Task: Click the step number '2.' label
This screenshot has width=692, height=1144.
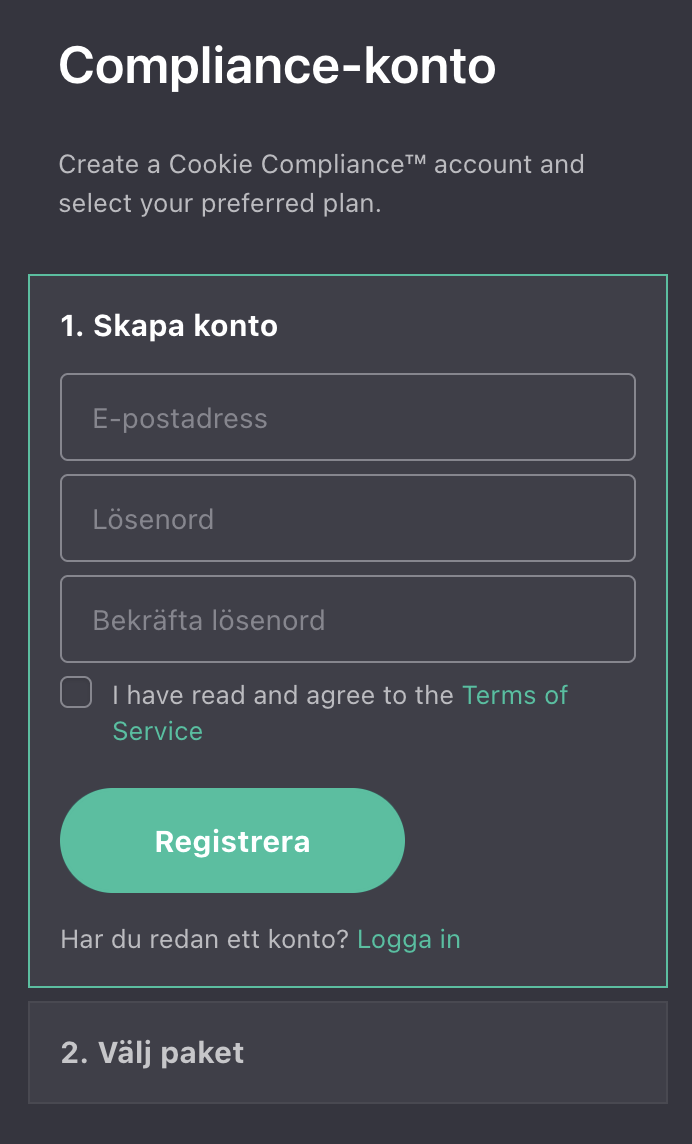Action: point(74,1052)
